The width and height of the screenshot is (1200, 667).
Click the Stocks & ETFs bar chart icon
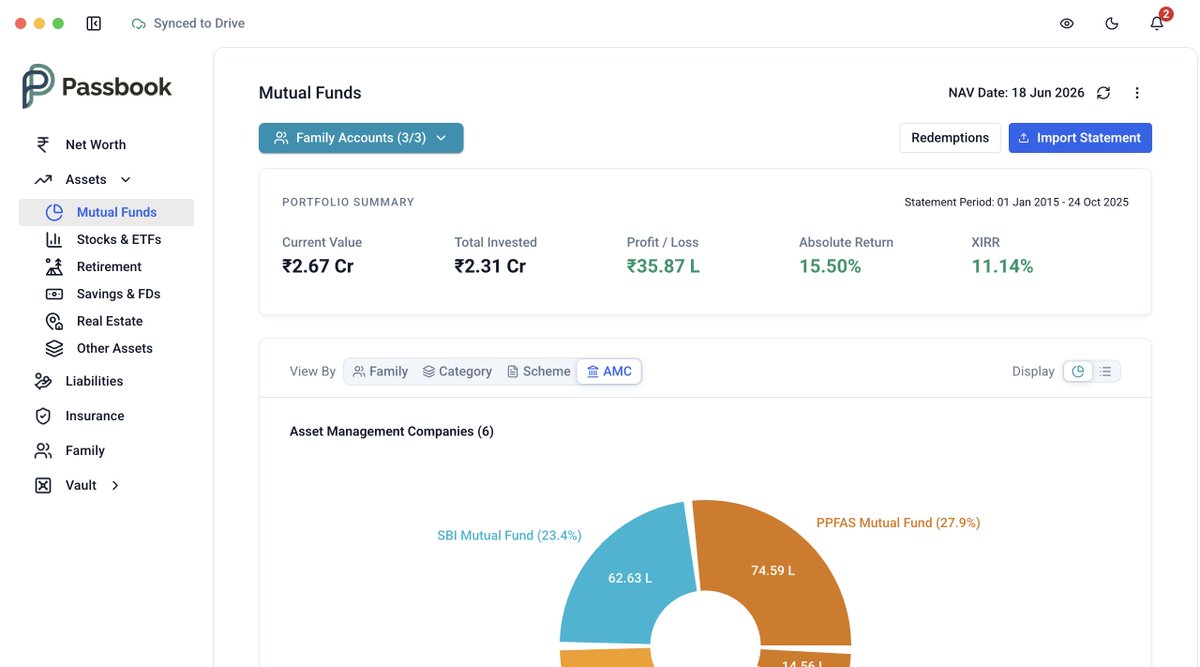(55, 240)
